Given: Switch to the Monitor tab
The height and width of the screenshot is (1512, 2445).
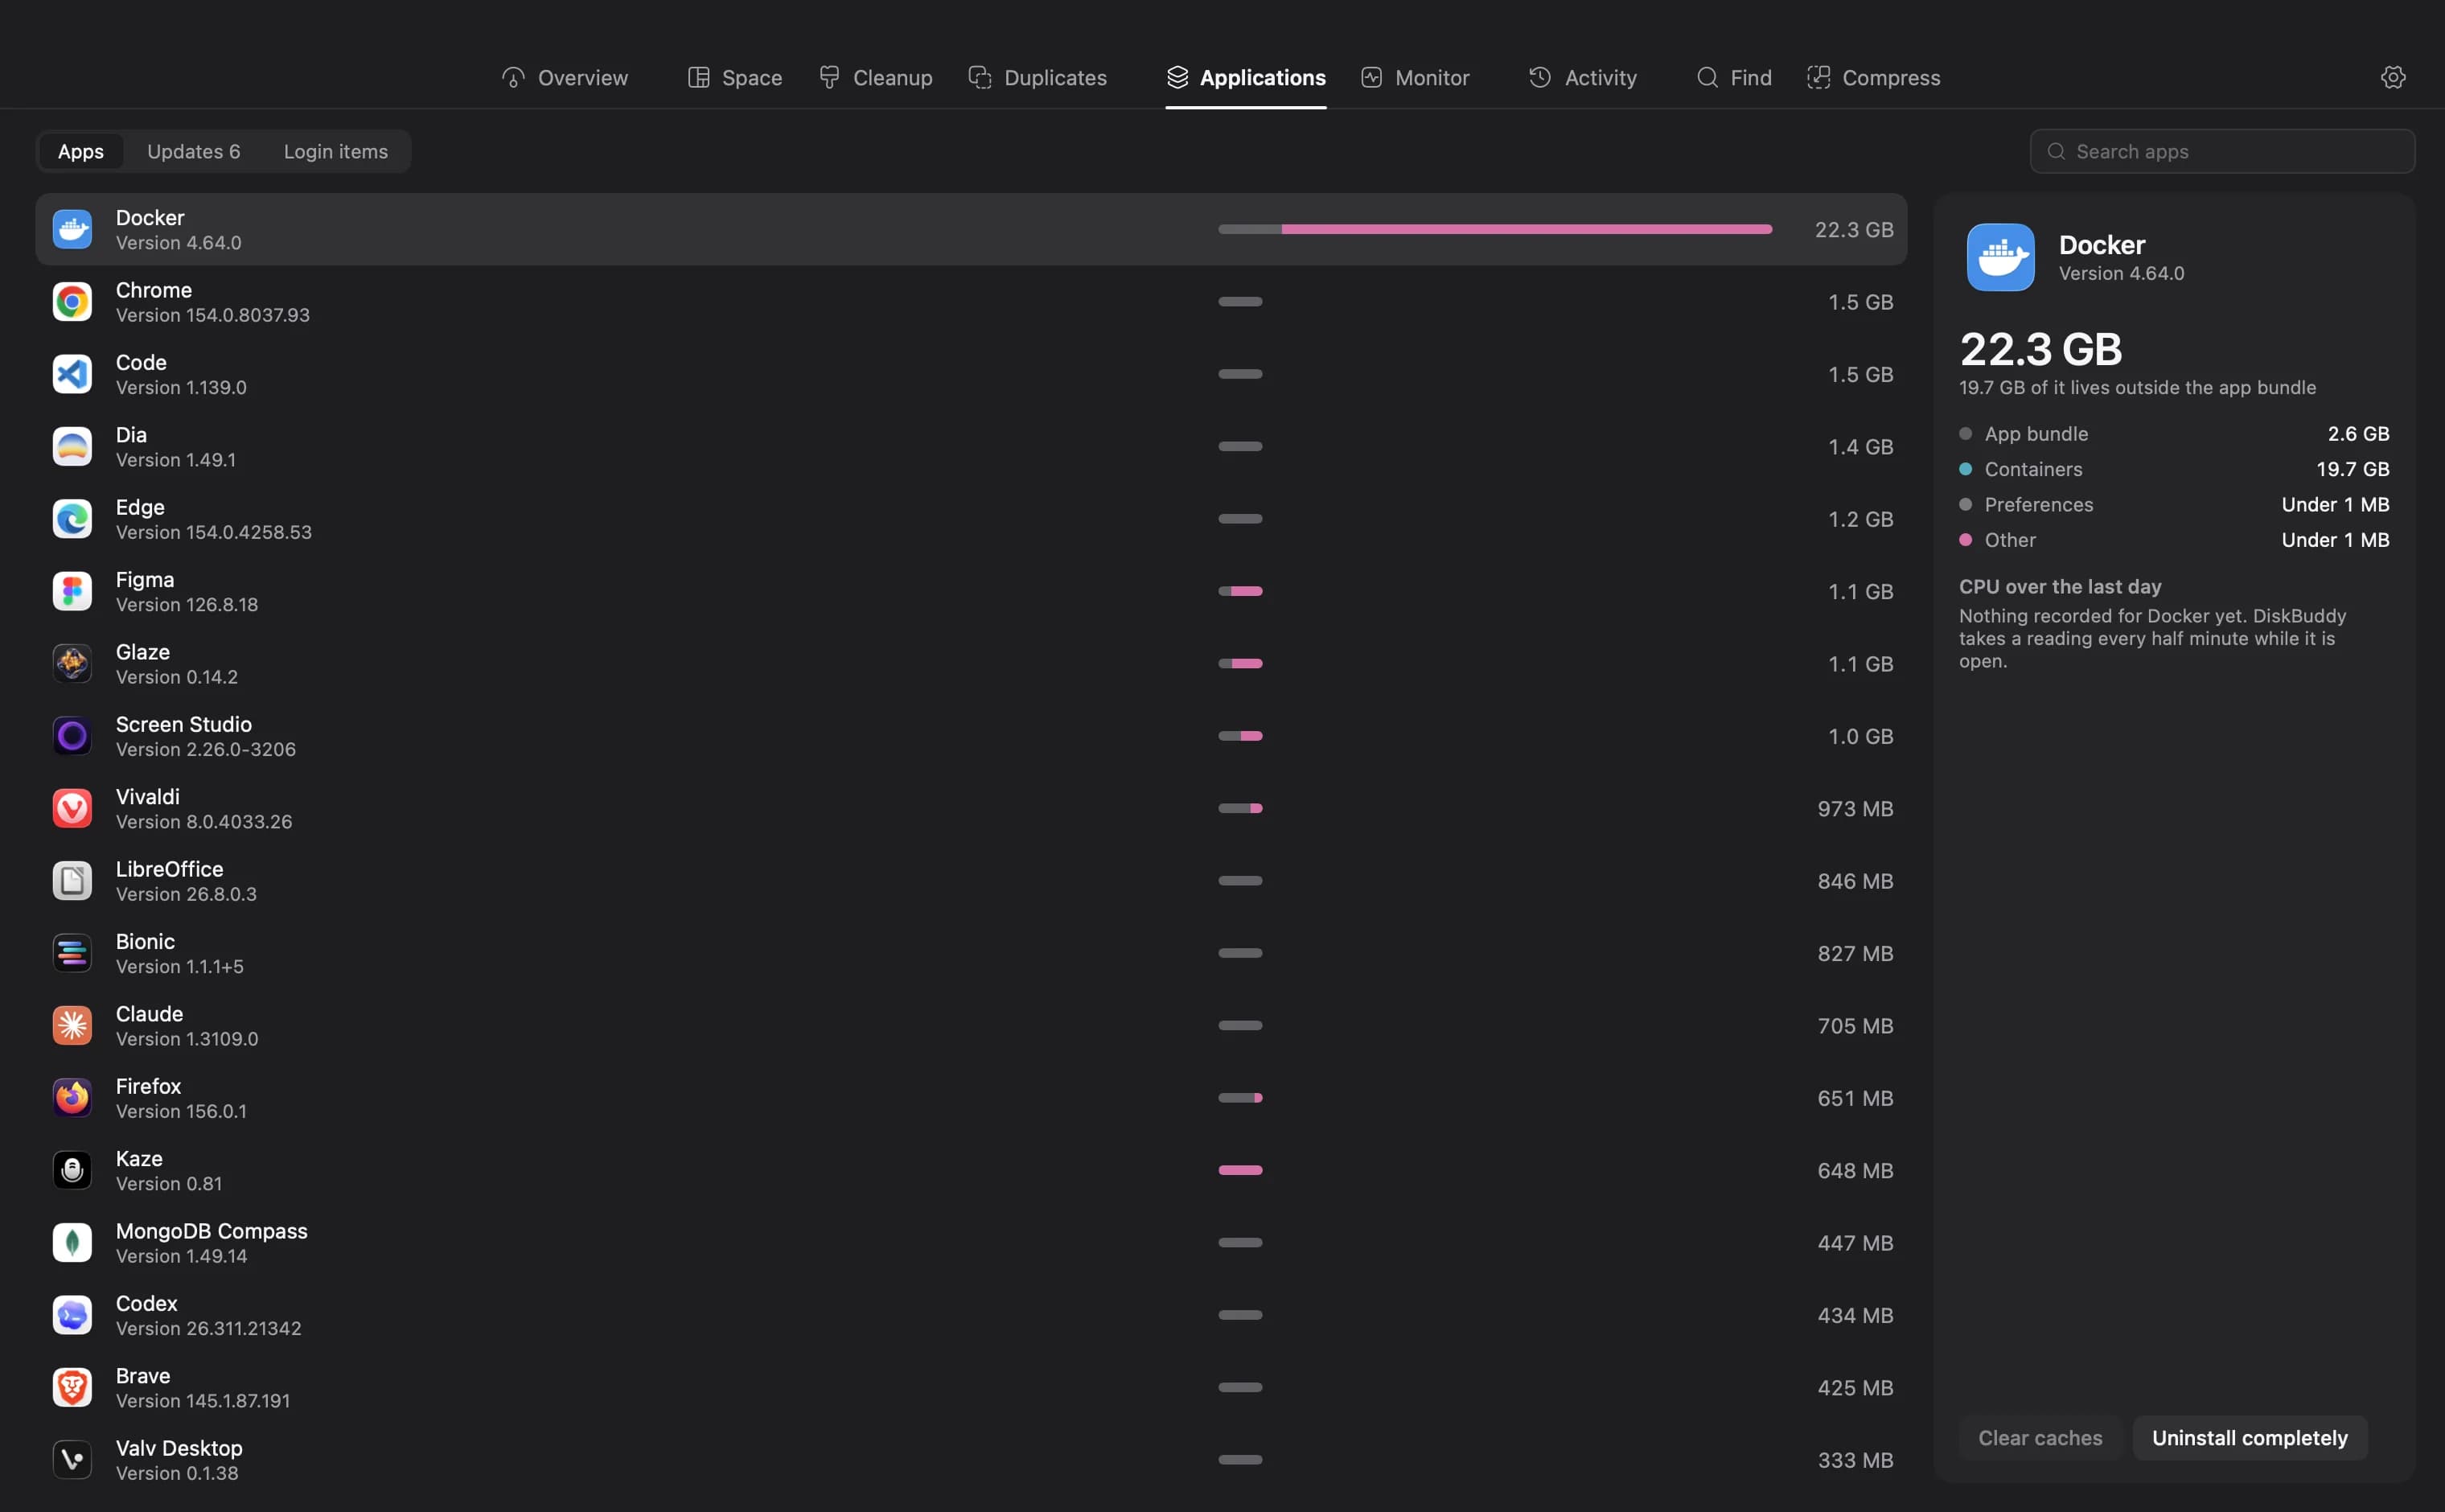Looking at the screenshot, I should point(1415,78).
